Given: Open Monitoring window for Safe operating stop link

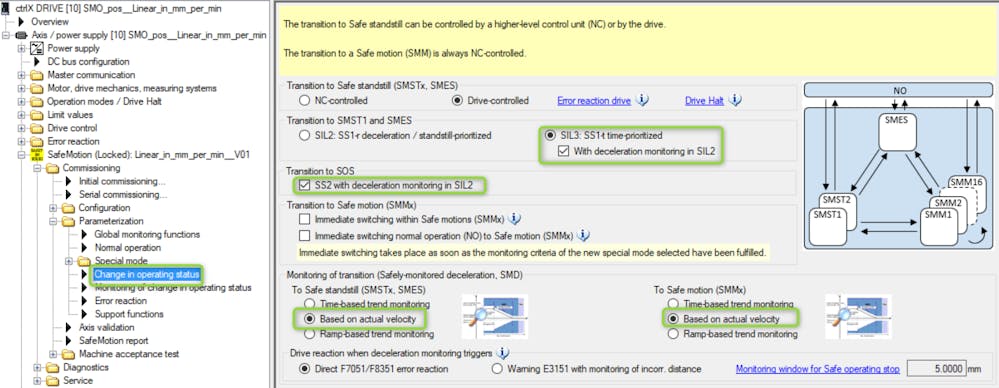Looking at the screenshot, I should coord(817,369).
